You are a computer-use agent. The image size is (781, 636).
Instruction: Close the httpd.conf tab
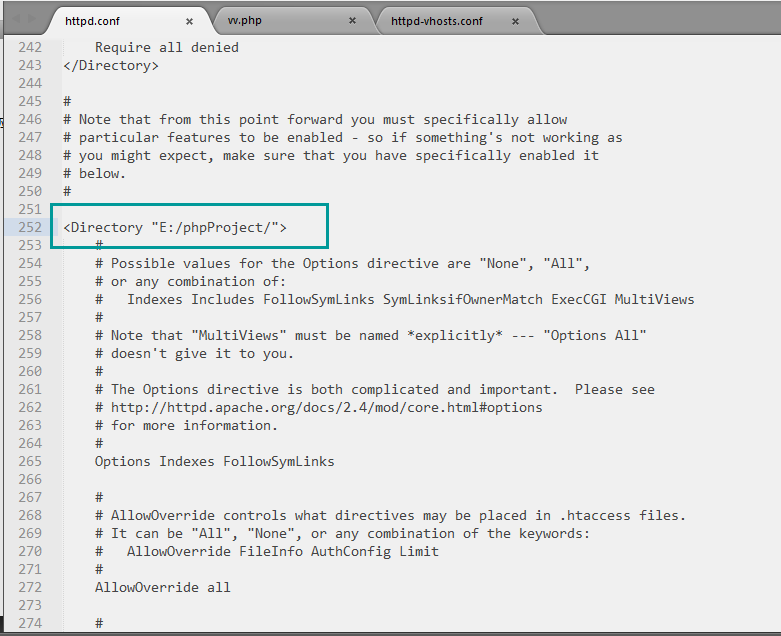(189, 21)
